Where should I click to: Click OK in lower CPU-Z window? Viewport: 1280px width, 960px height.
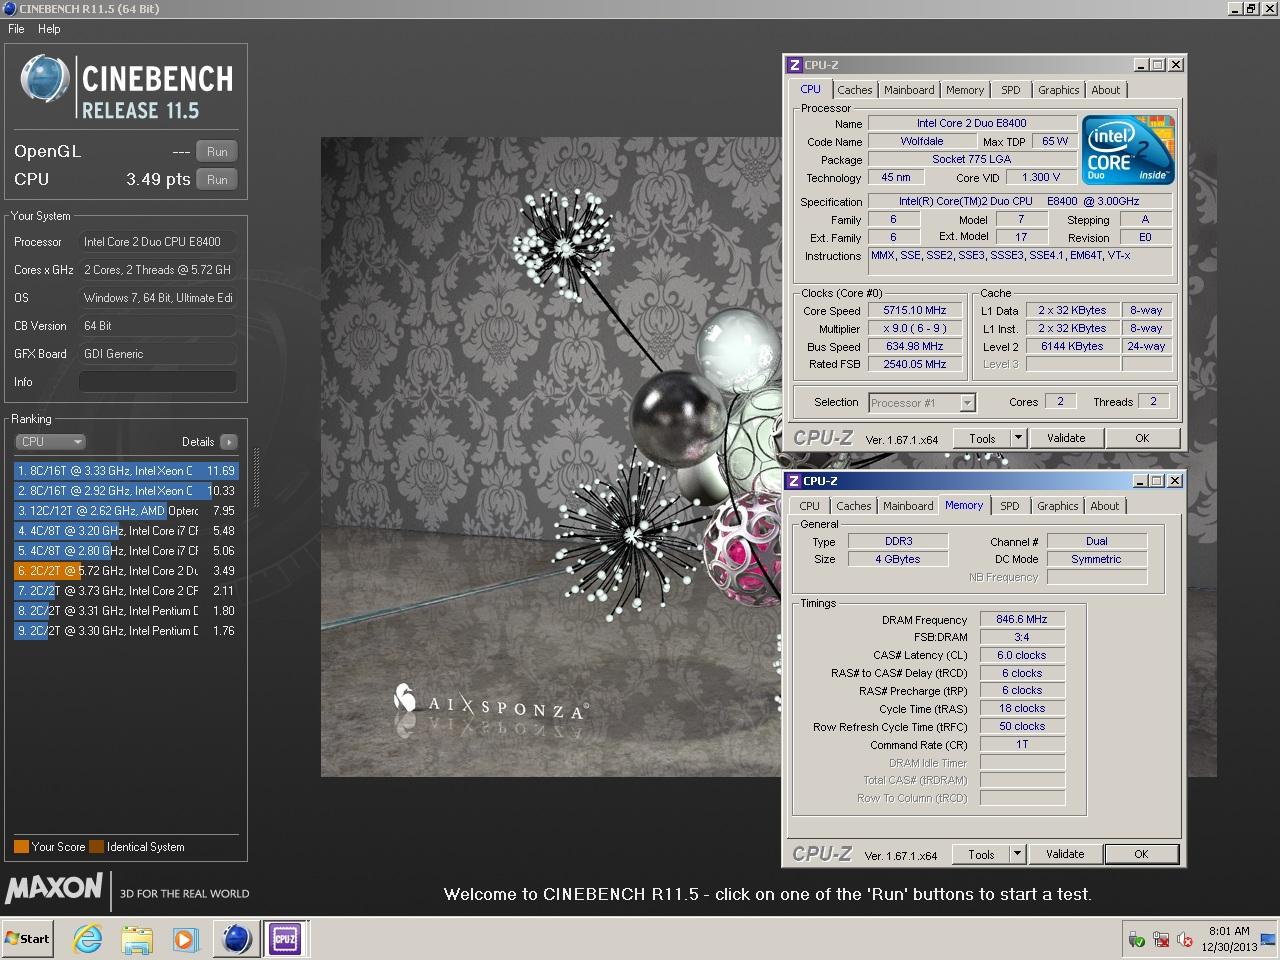(1141, 854)
